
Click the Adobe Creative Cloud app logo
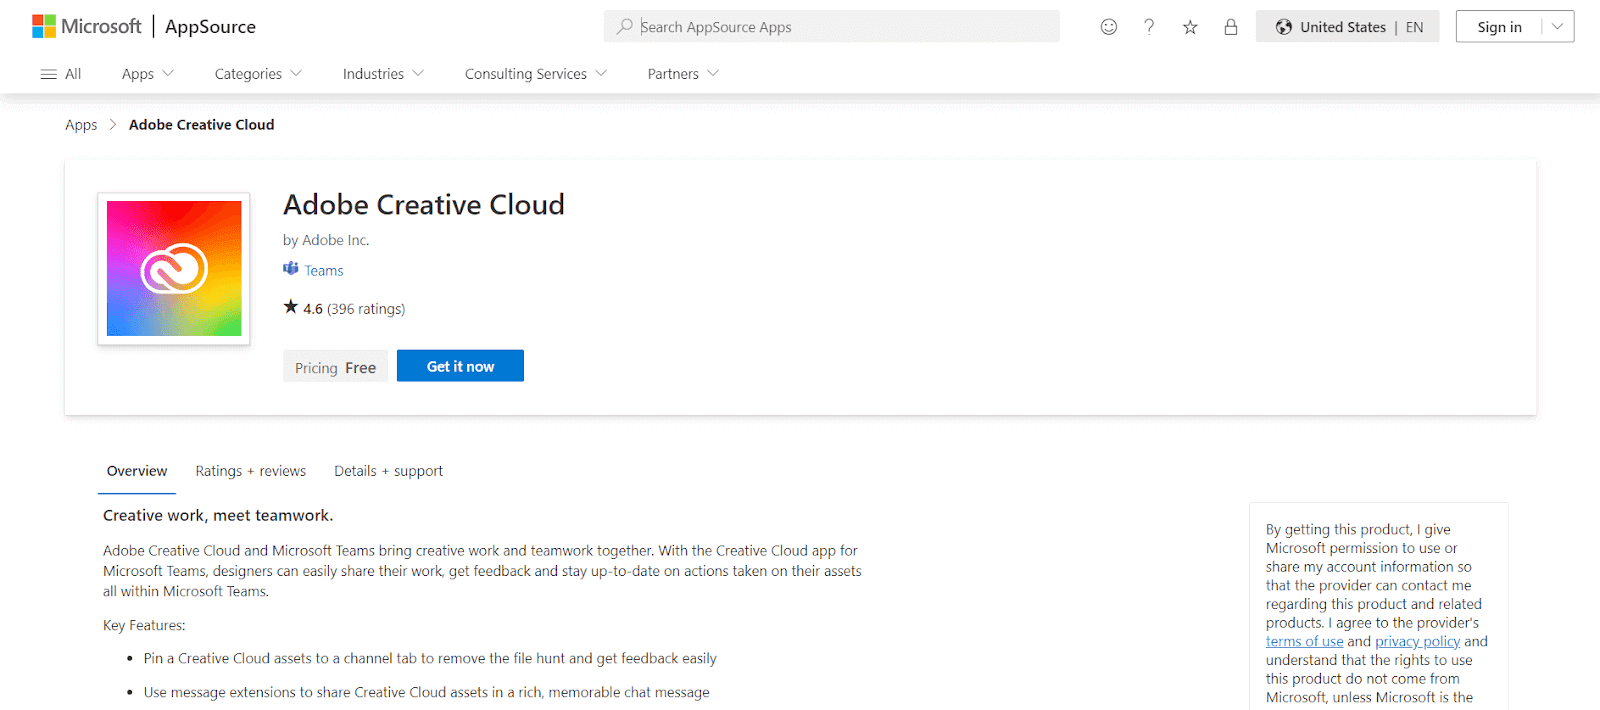[174, 268]
